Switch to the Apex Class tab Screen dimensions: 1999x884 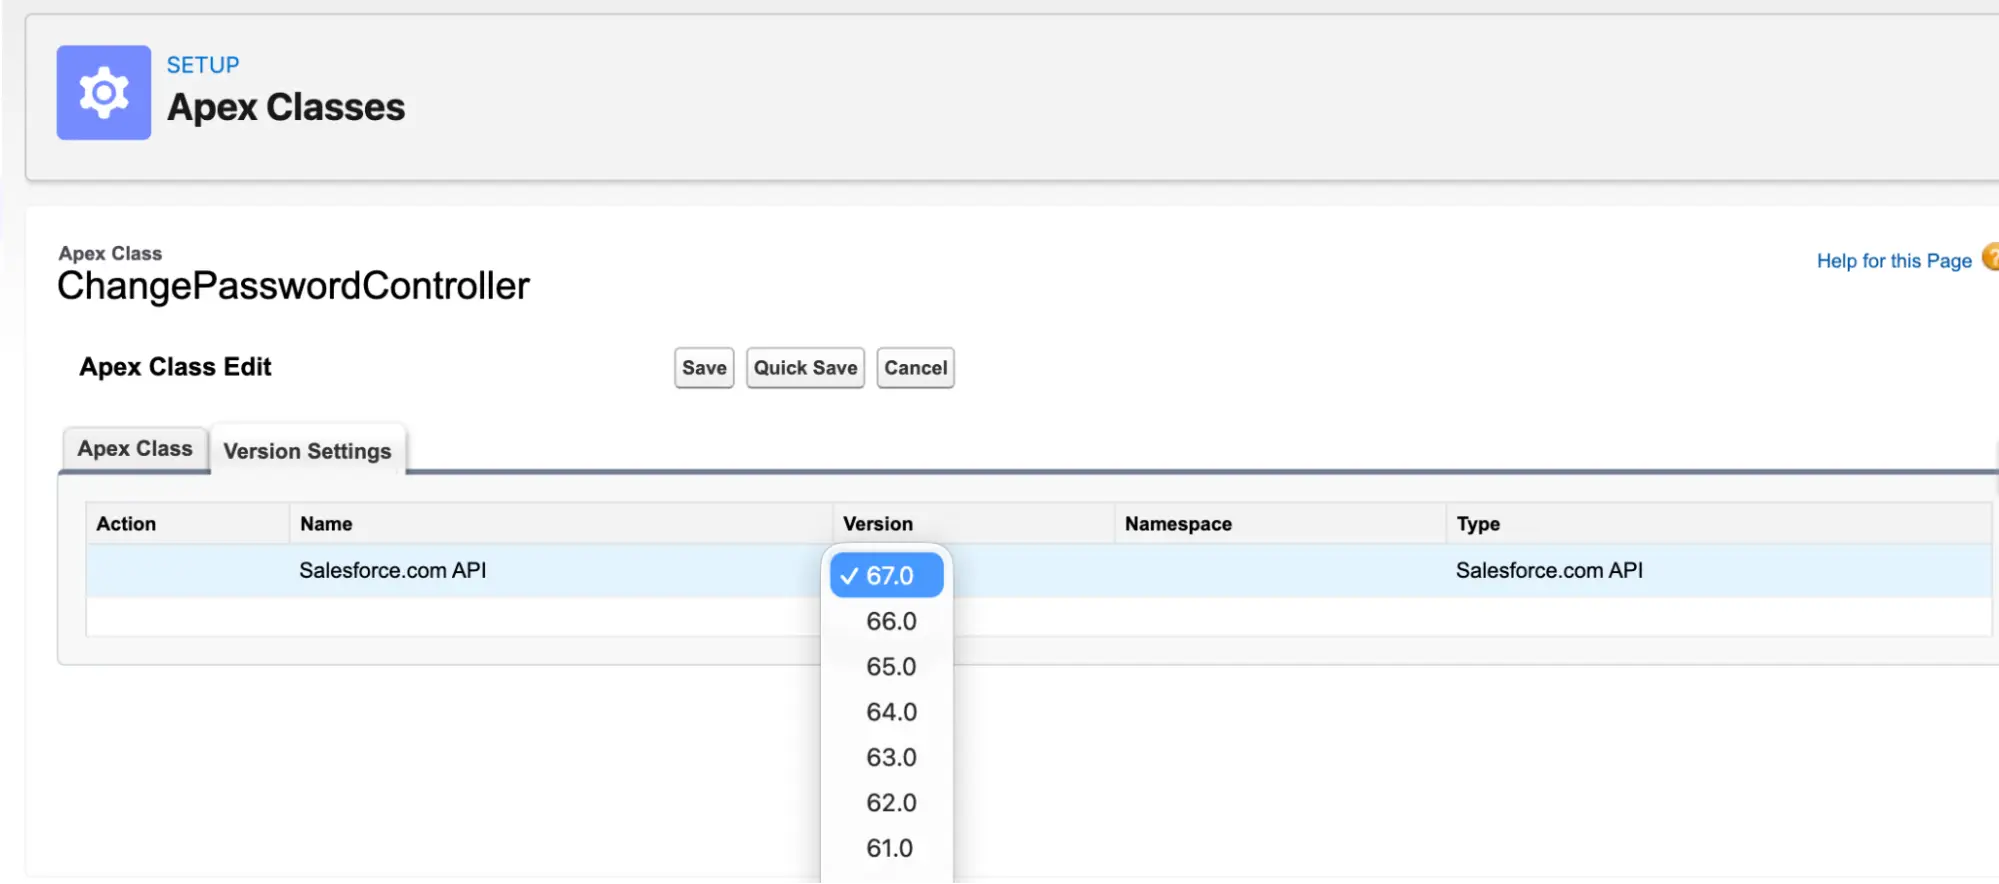(x=135, y=449)
